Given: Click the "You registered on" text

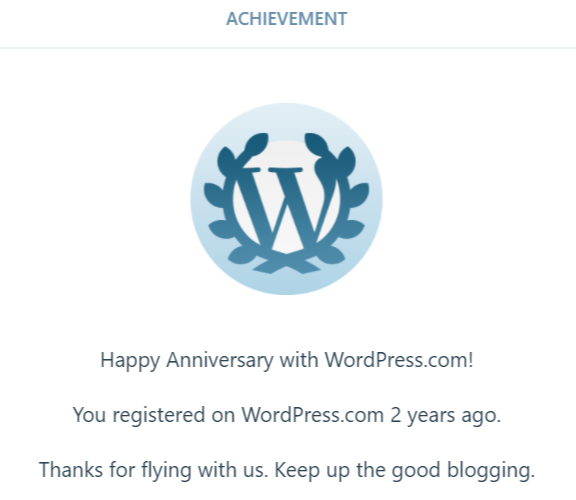Looking at the screenshot, I should click(x=154, y=416).
